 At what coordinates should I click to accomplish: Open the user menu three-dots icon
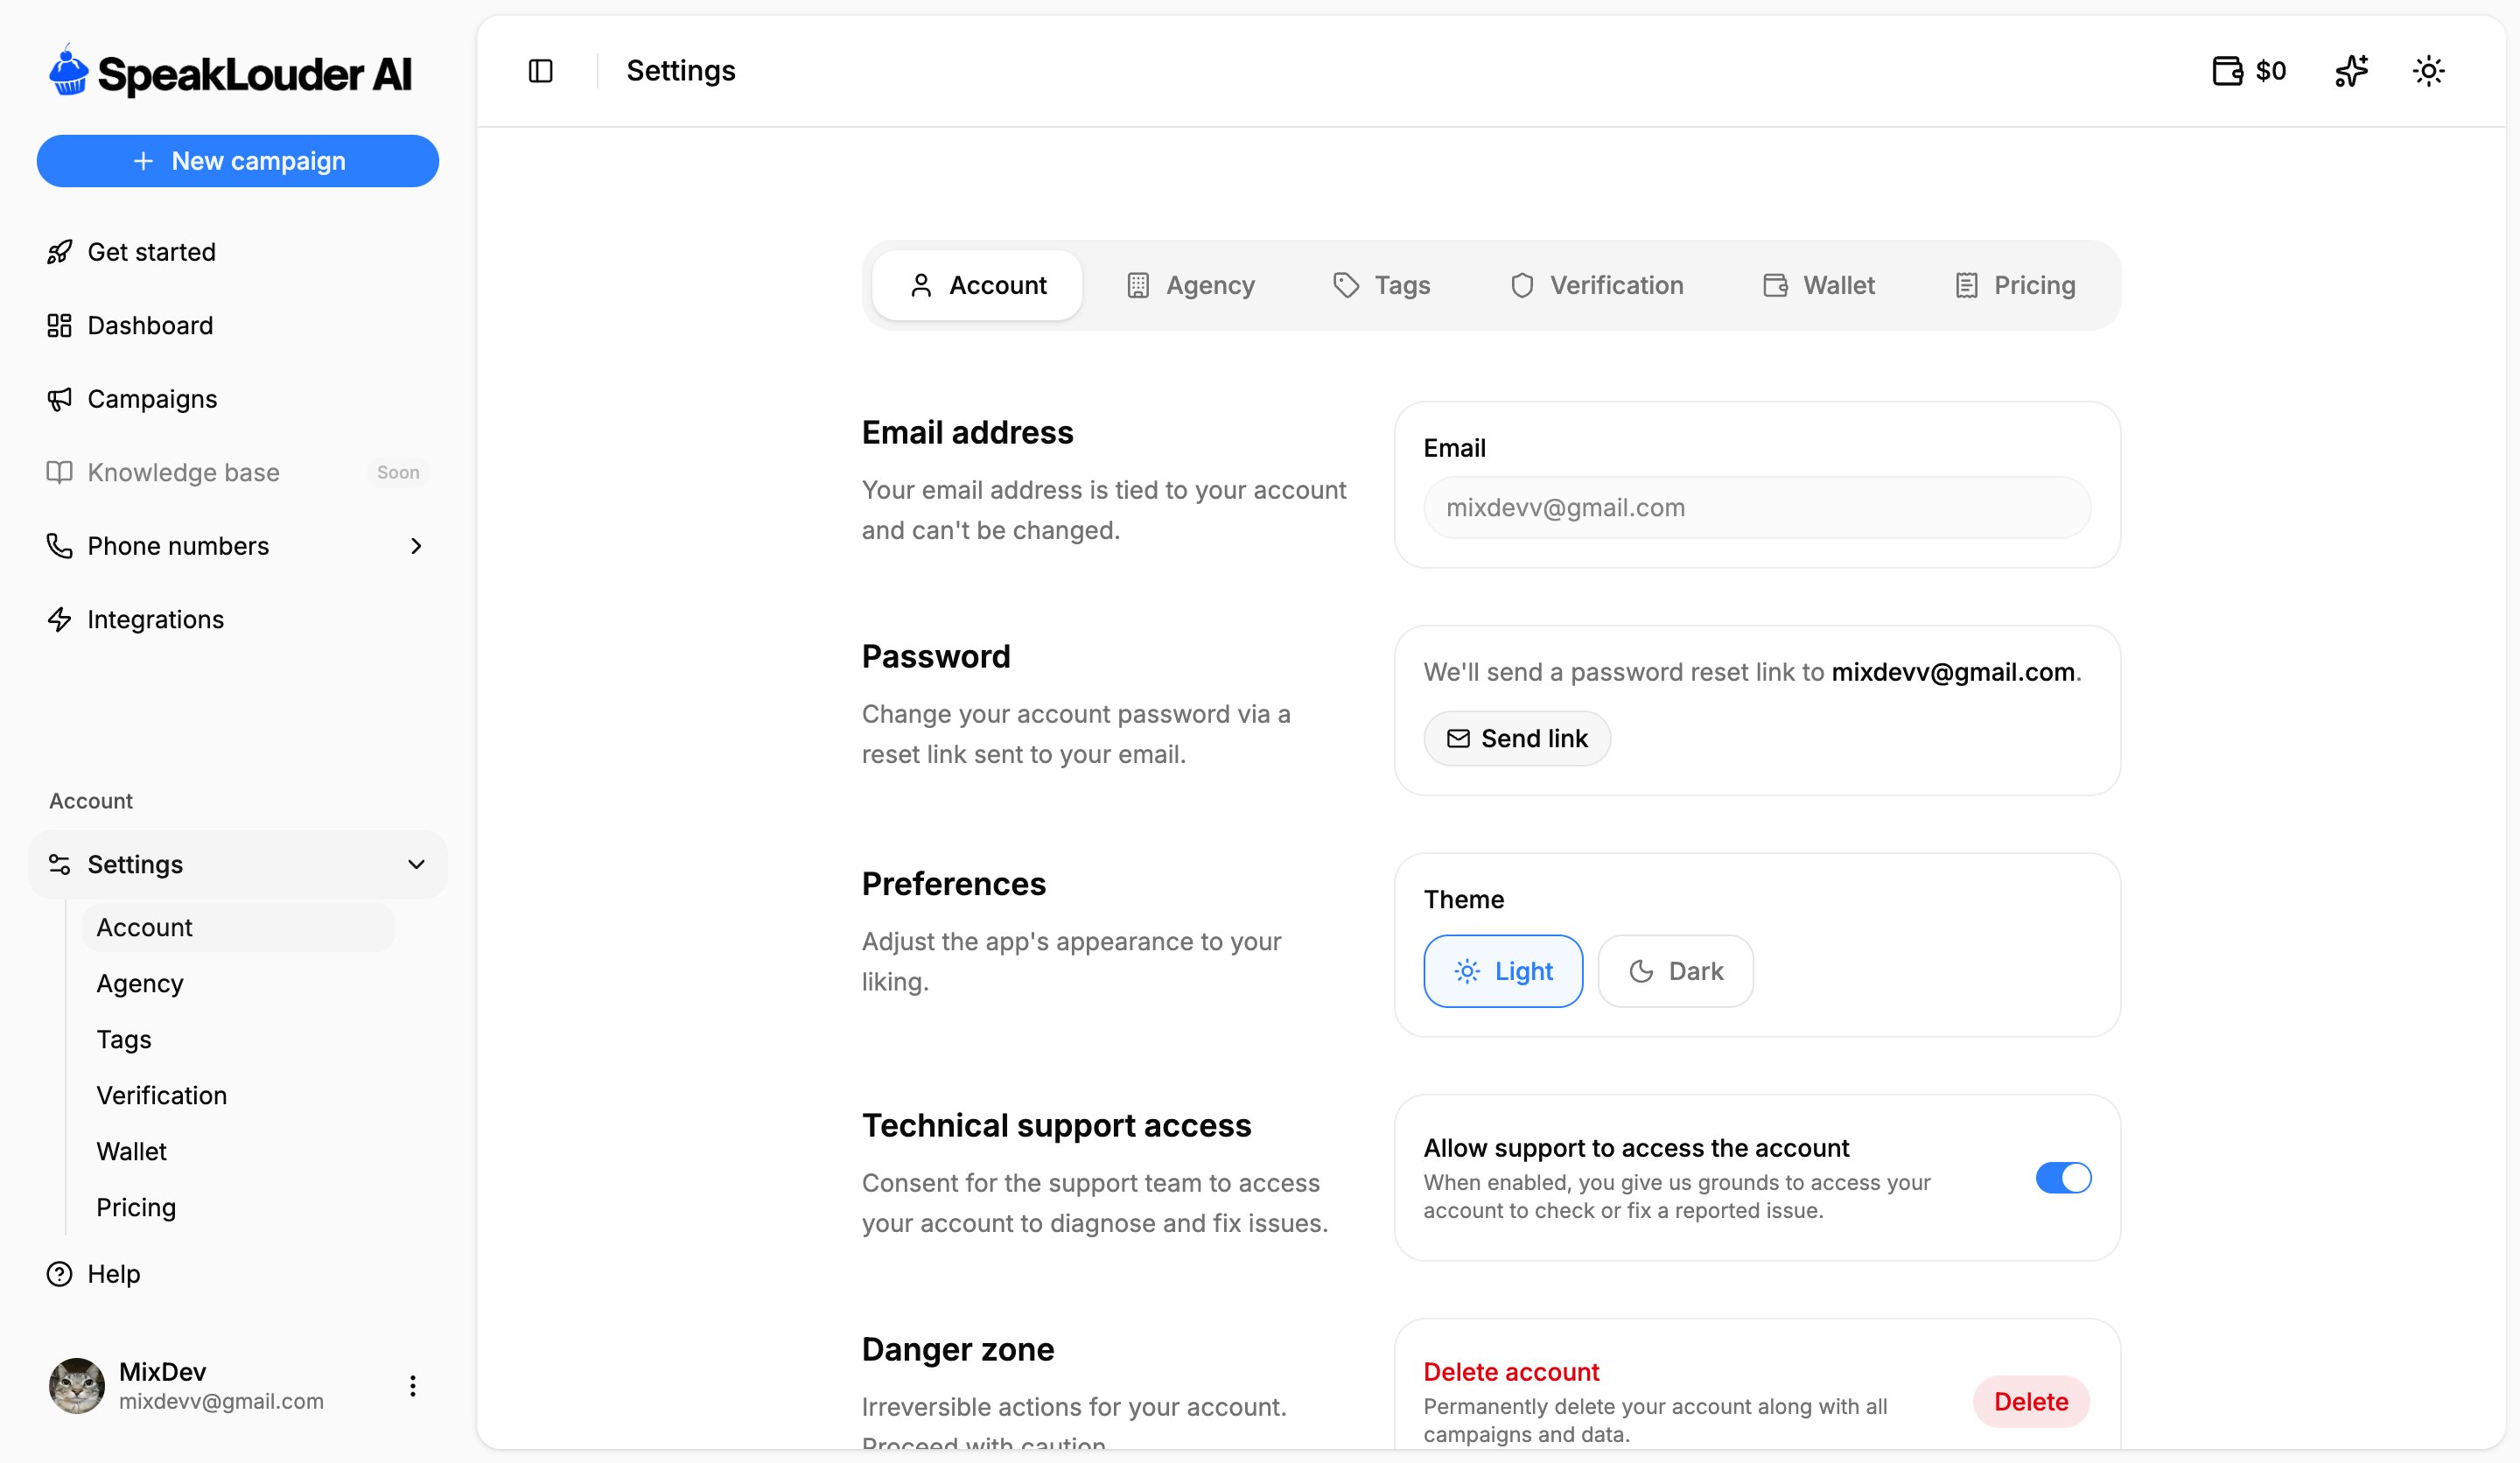412,1385
